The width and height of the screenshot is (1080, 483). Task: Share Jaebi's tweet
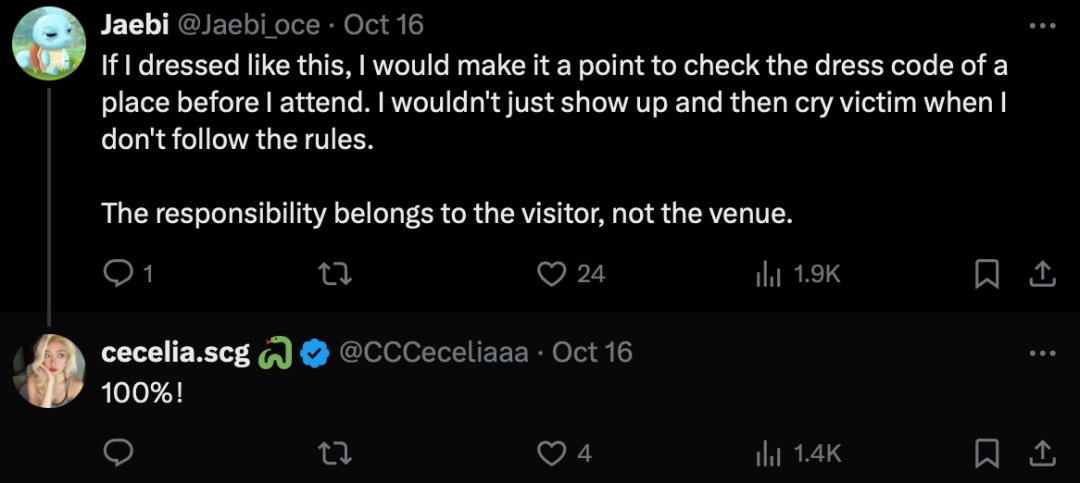(1041, 273)
